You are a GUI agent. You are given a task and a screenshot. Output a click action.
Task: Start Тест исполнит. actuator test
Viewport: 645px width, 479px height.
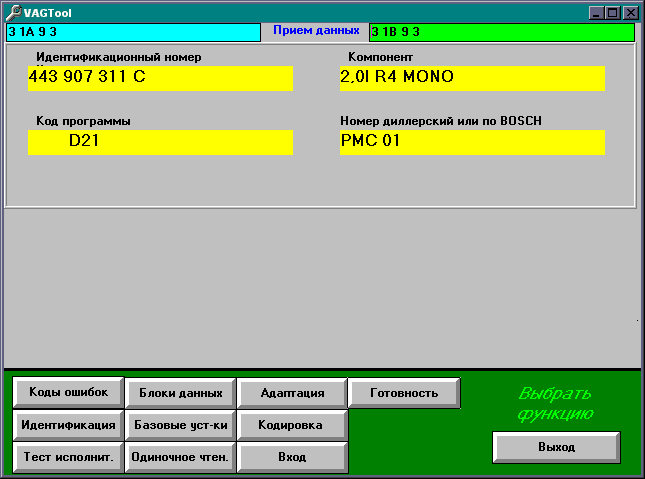click(68, 457)
